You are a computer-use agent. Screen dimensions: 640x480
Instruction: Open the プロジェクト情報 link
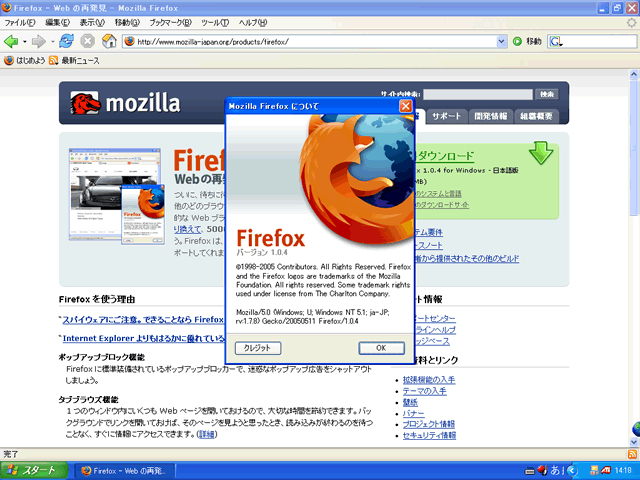click(429, 424)
